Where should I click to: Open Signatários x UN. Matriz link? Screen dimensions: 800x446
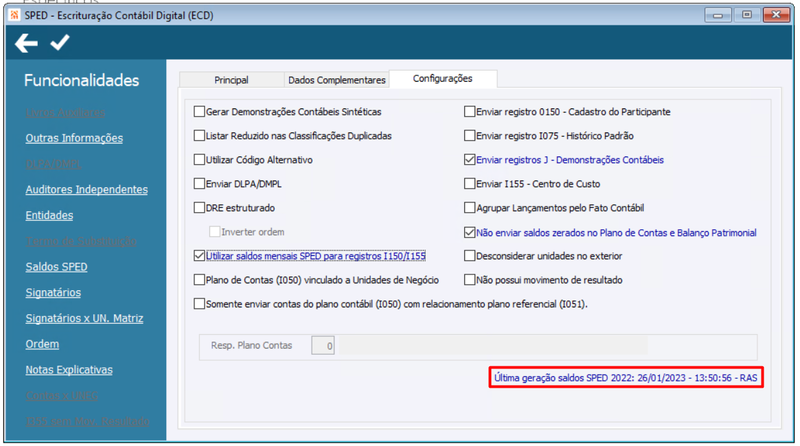tap(84, 318)
